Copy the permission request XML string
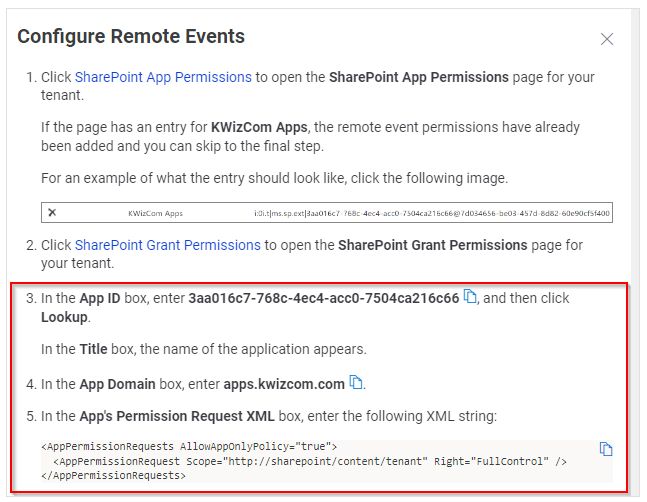 [x=606, y=449]
